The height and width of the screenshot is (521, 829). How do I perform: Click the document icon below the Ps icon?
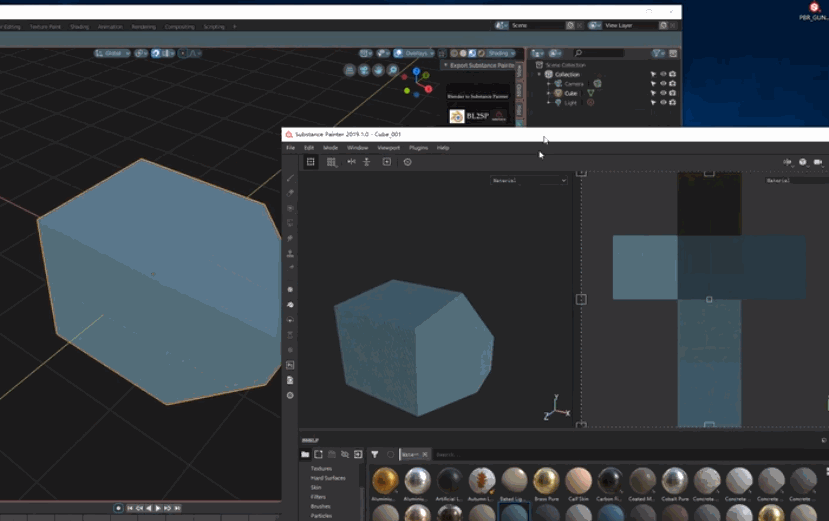(290, 380)
